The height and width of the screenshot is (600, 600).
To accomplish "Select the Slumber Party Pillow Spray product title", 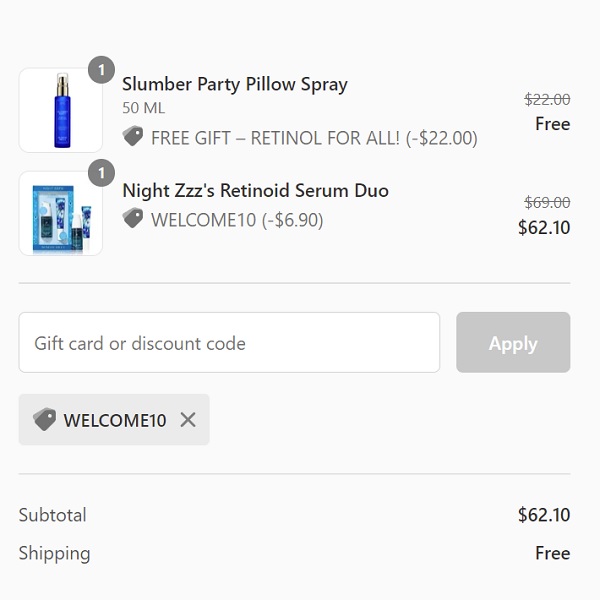I will [x=235, y=84].
